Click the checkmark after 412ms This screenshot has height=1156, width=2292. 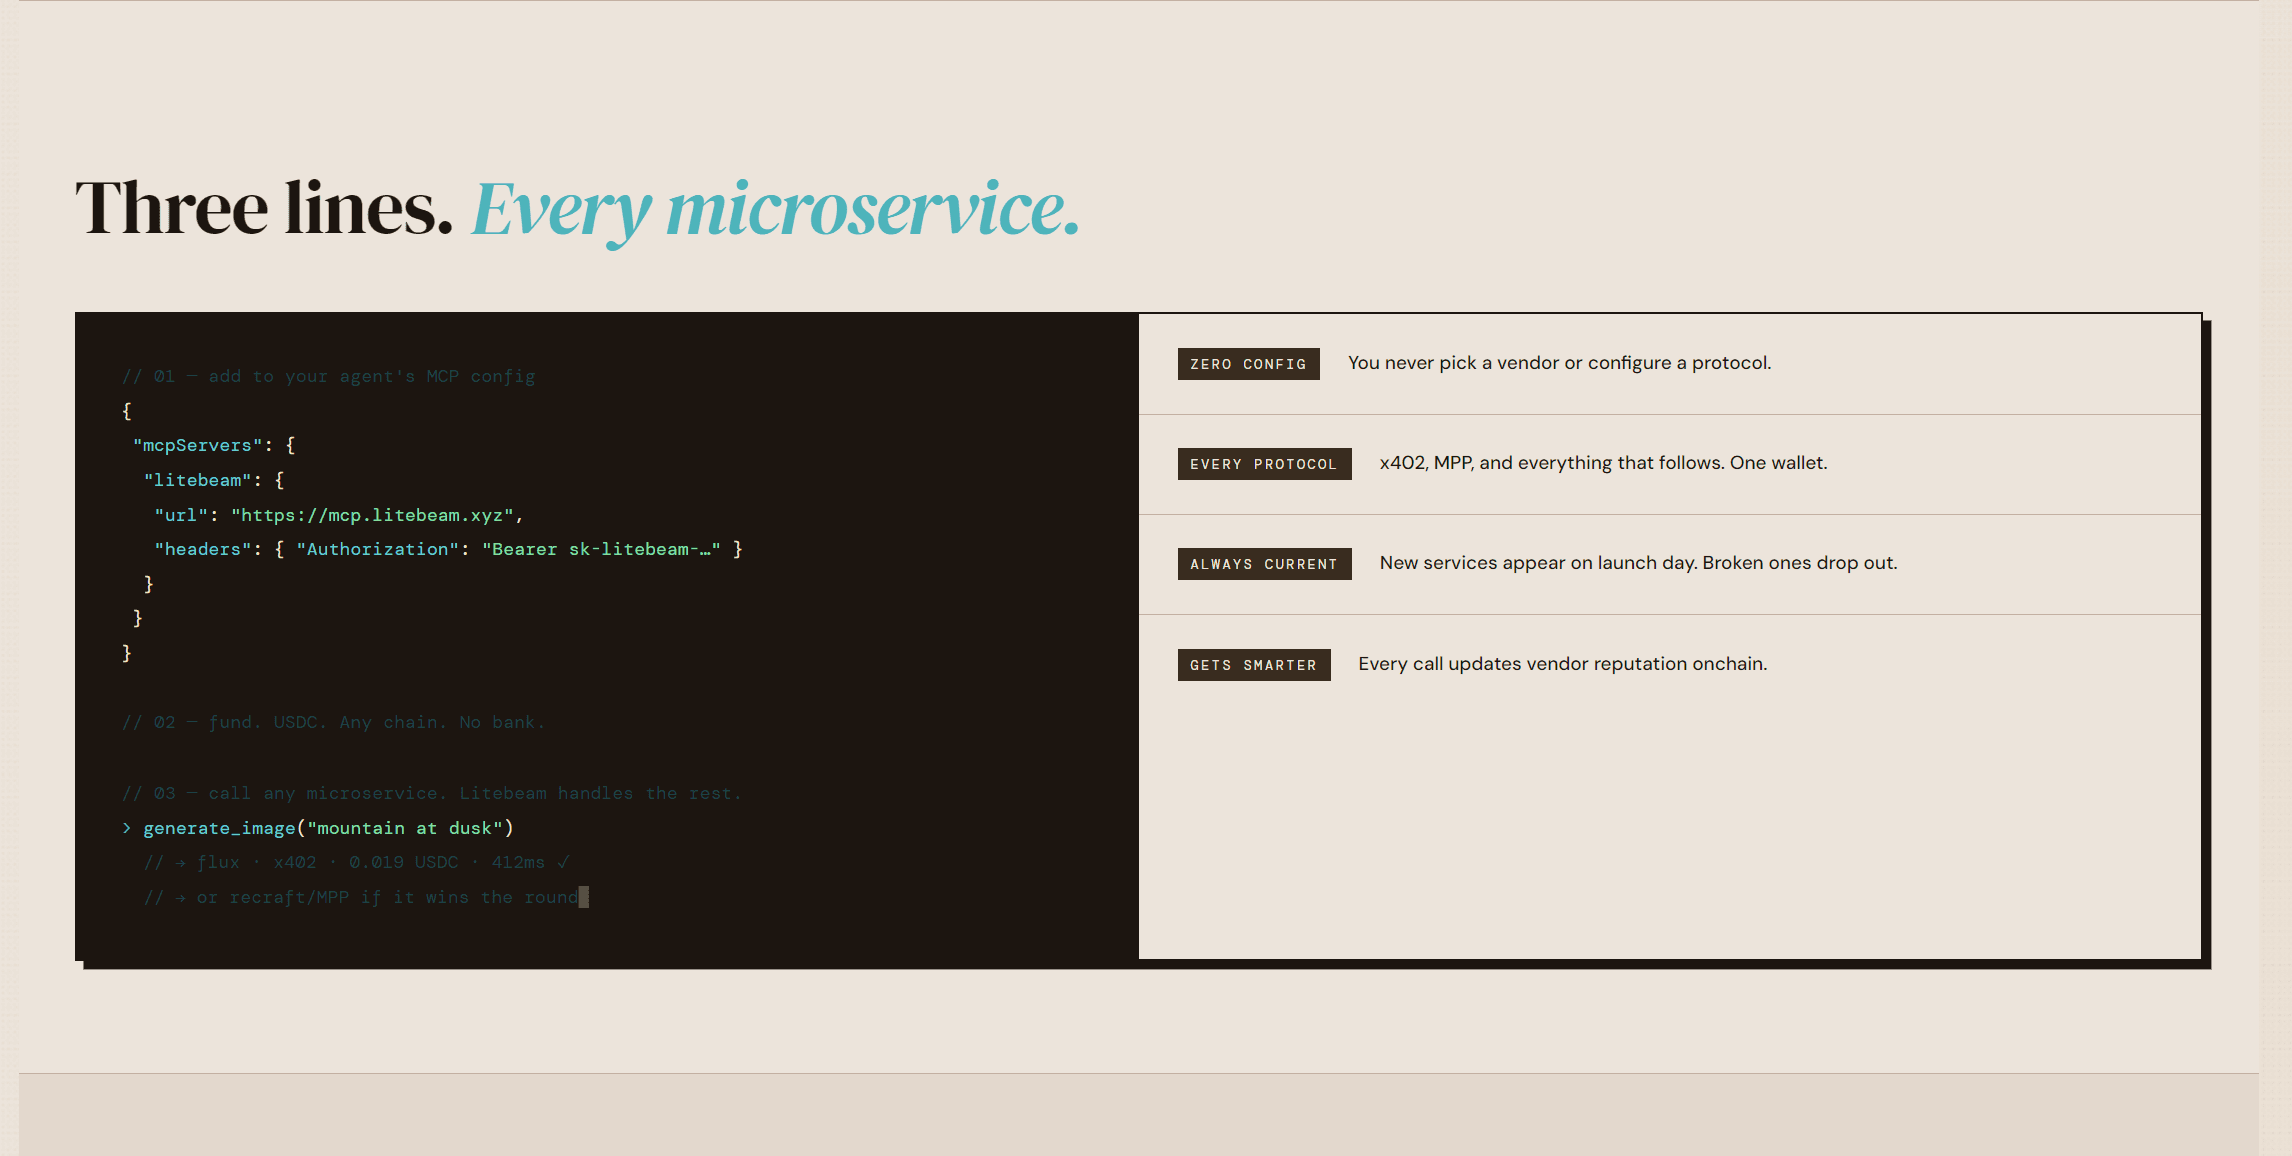[563, 862]
